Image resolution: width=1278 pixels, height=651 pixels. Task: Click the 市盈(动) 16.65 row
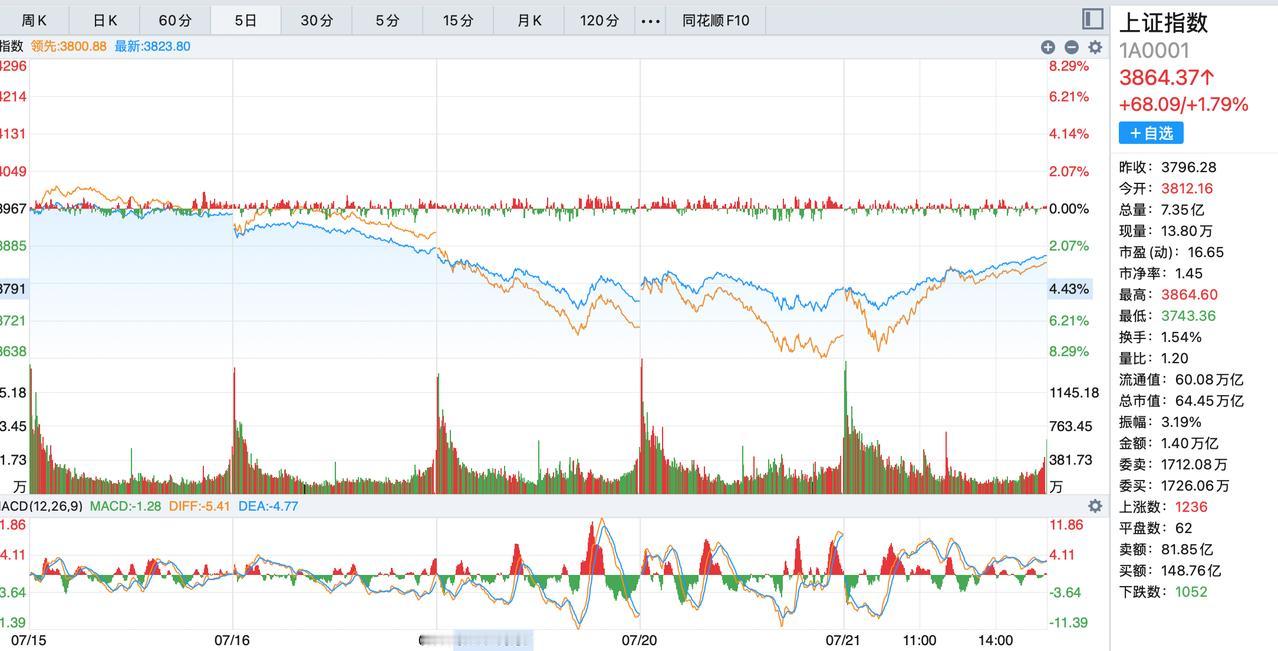tap(1171, 252)
